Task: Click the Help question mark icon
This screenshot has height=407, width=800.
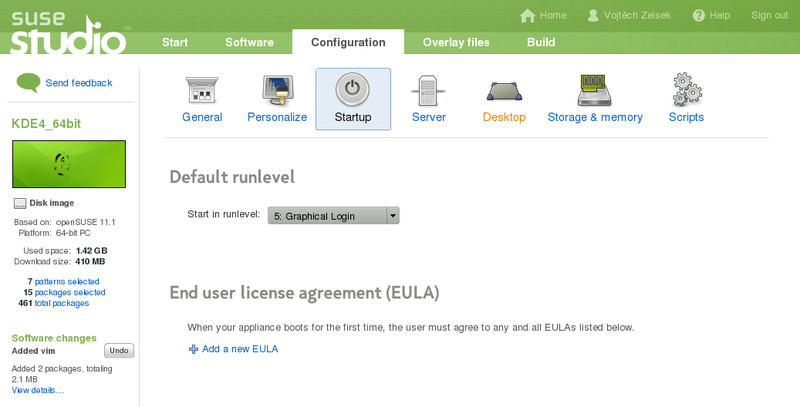Action: [698, 15]
